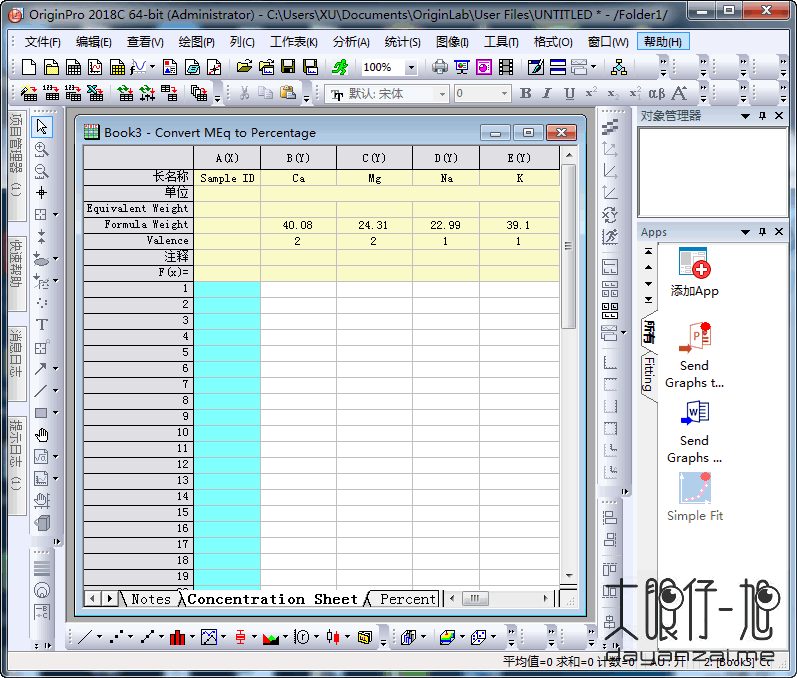797x678 pixels.
Task: Click the Sample ID long name cell
Action: pos(227,178)
